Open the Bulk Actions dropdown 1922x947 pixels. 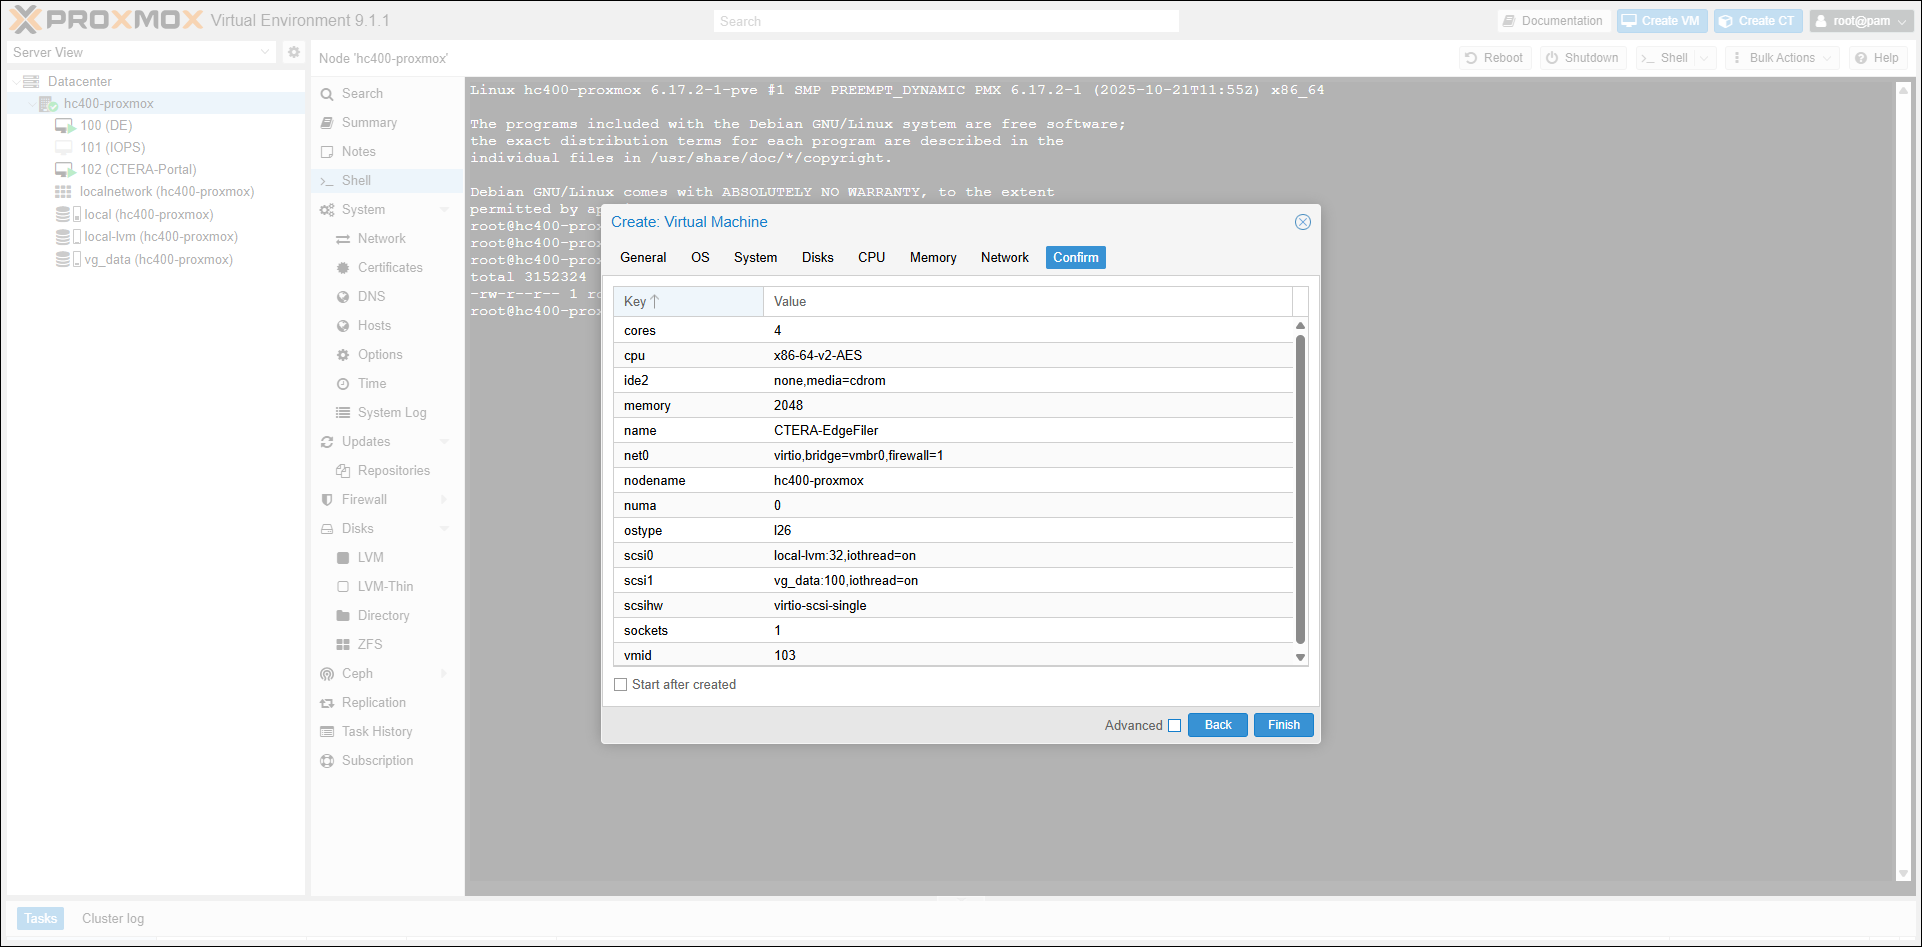(x=1782, y=58)
